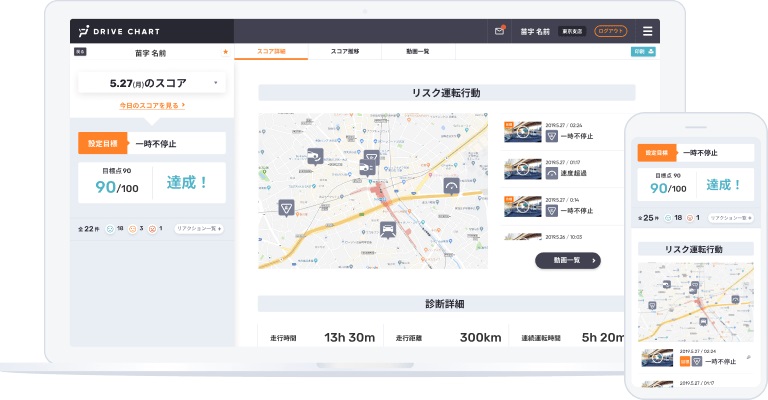This screenshot has height=400, width=768.
Task: Click the 設定目標 orange label on phone
Action: (657, 153)
